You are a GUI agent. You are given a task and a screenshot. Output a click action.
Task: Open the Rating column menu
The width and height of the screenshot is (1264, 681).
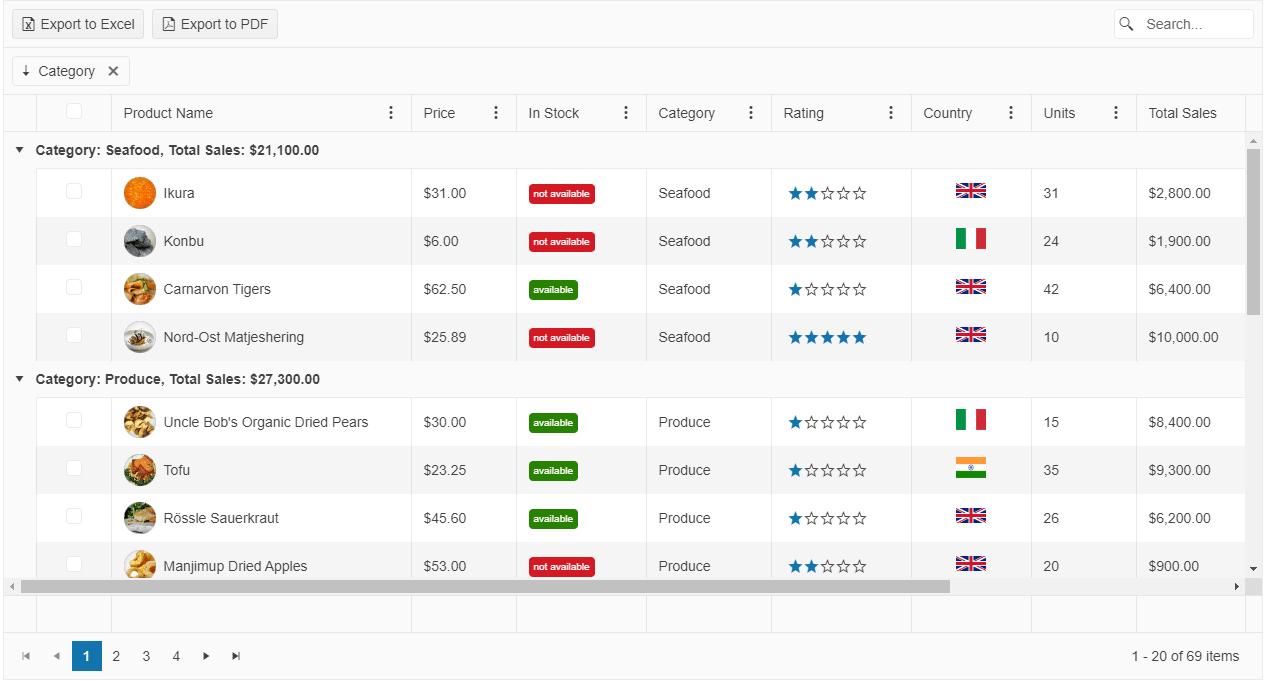pos(891,113)
